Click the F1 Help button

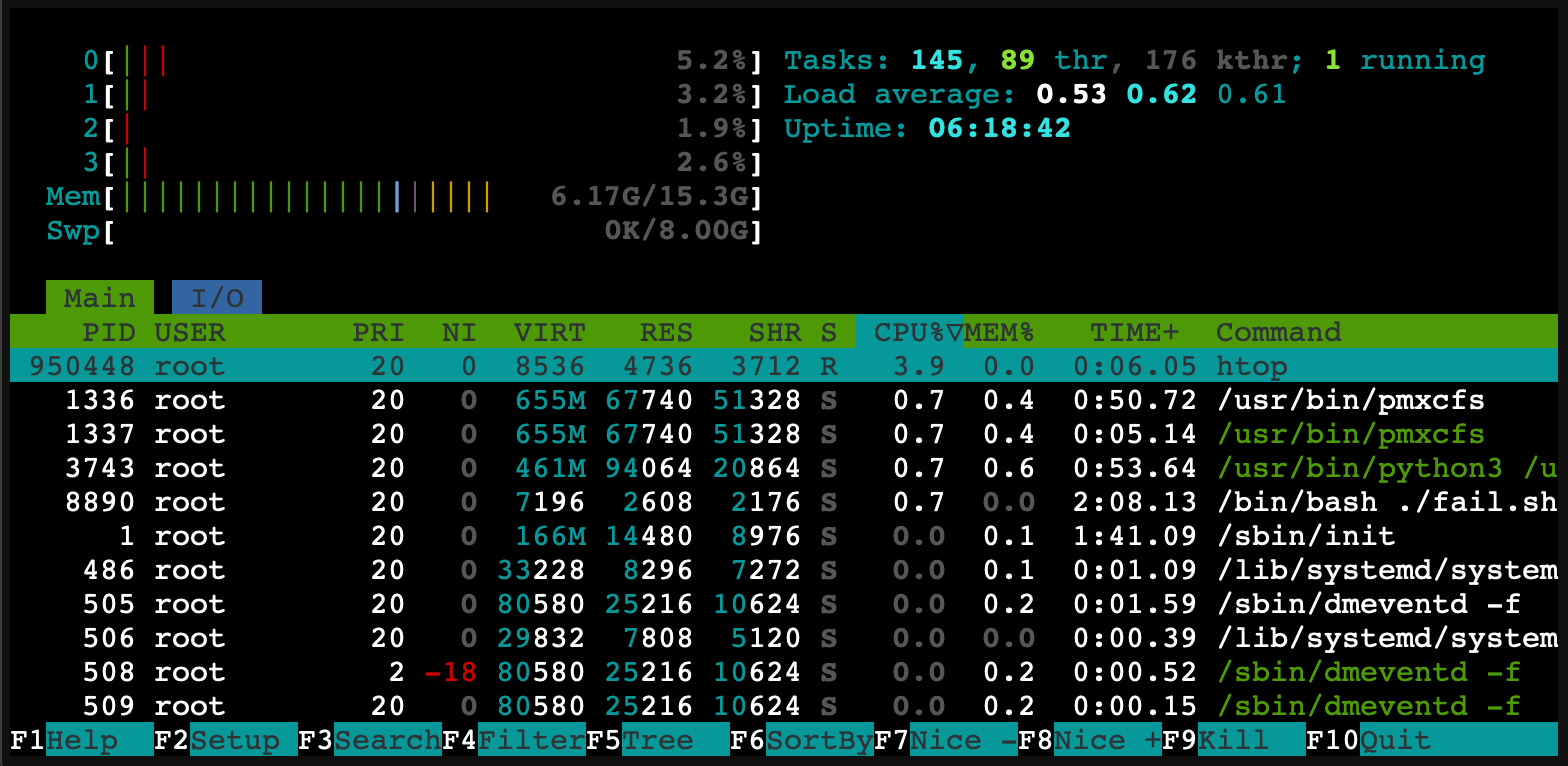coord(82,741)
